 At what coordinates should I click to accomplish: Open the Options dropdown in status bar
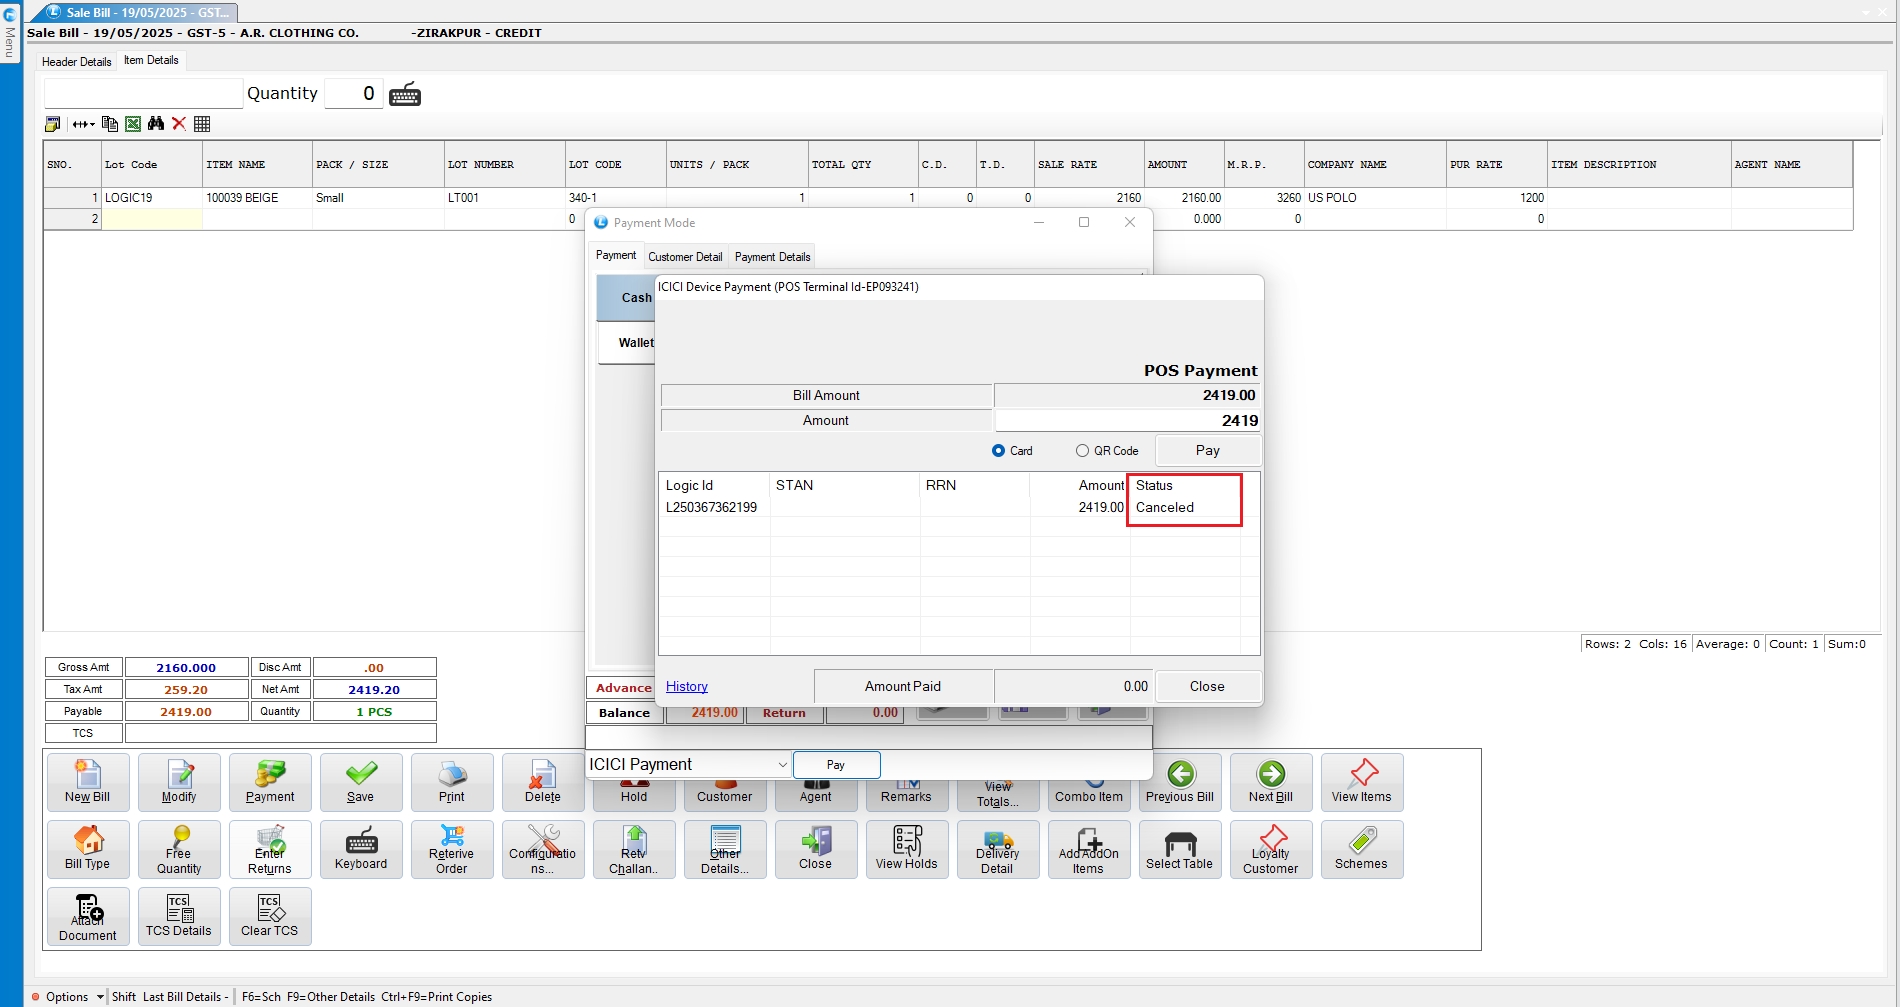coord(100,997)
